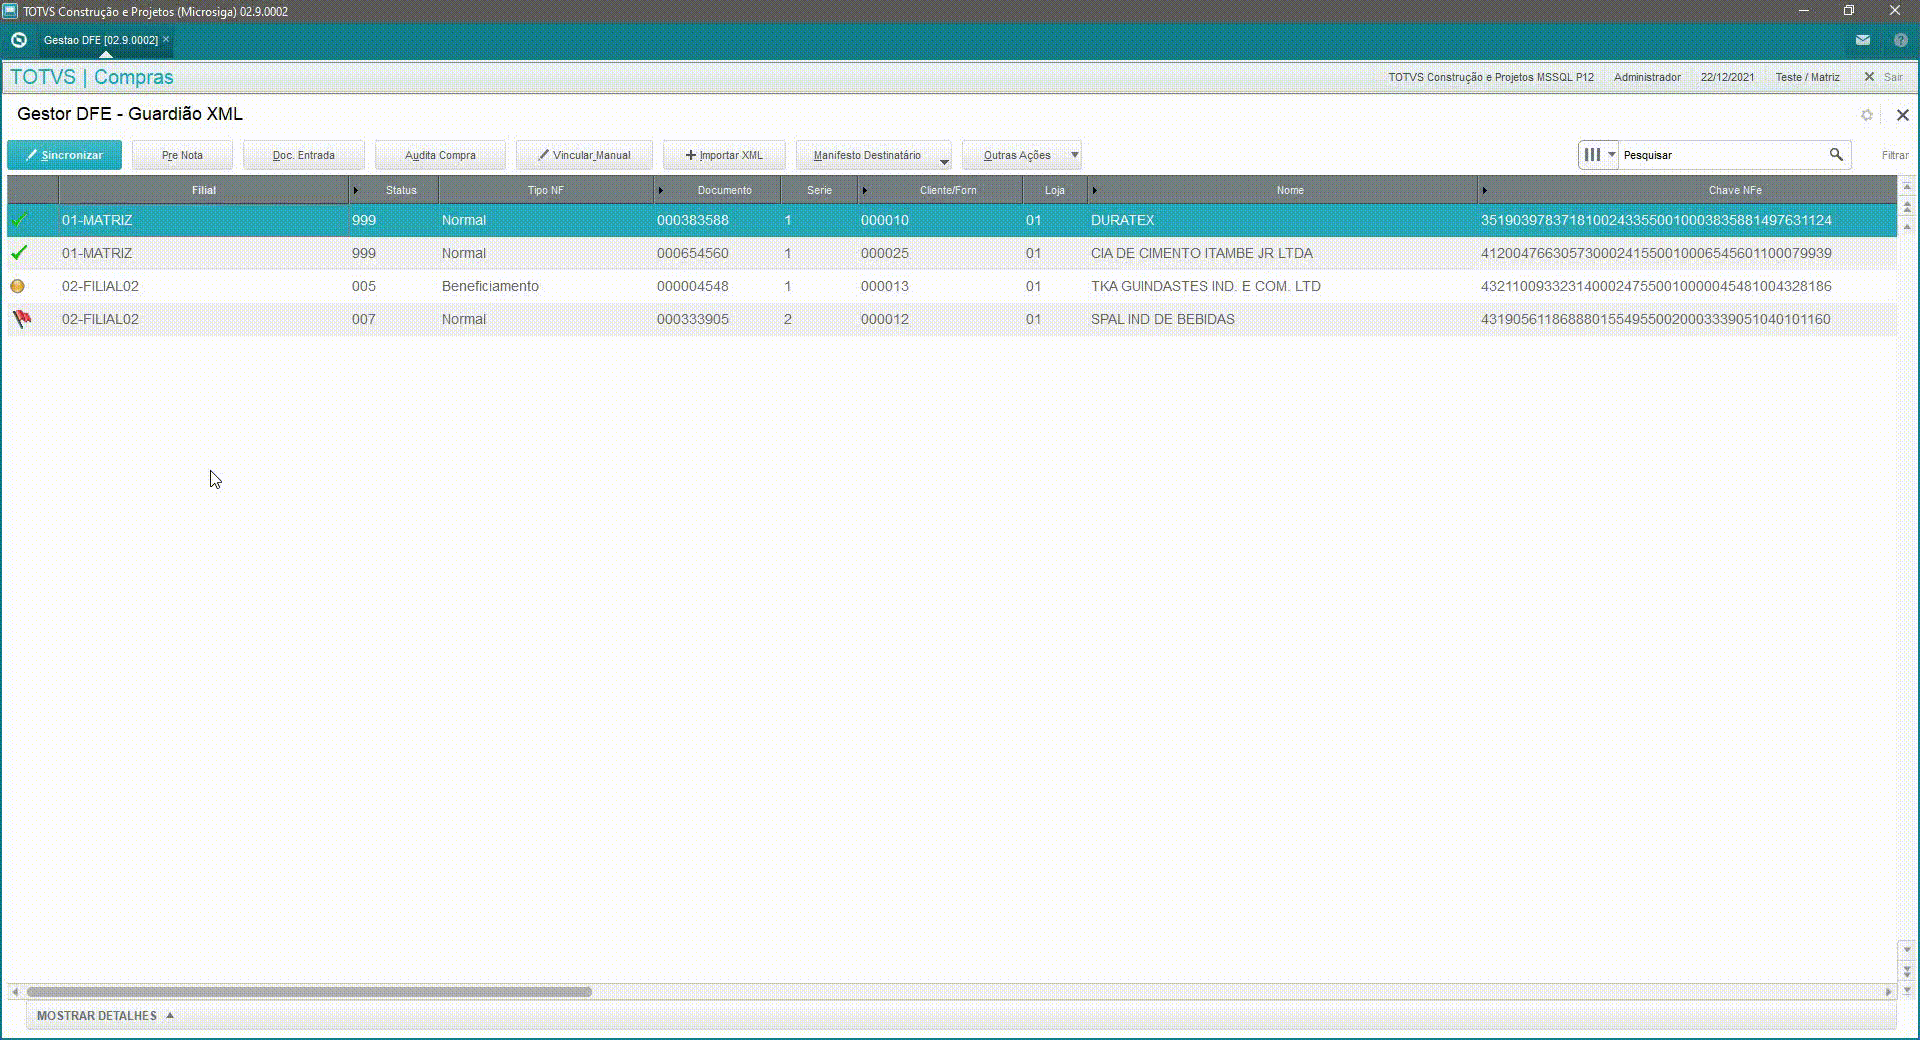
Task: Close the Gestao DFE tab
Action: (x=166, y=40)
